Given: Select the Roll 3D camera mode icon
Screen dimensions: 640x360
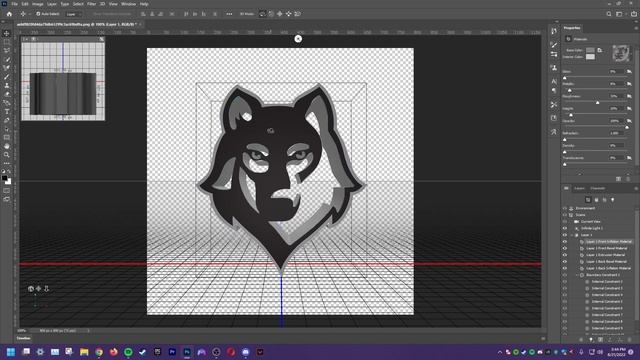Looking at the screenshot, I should [271, 14].
